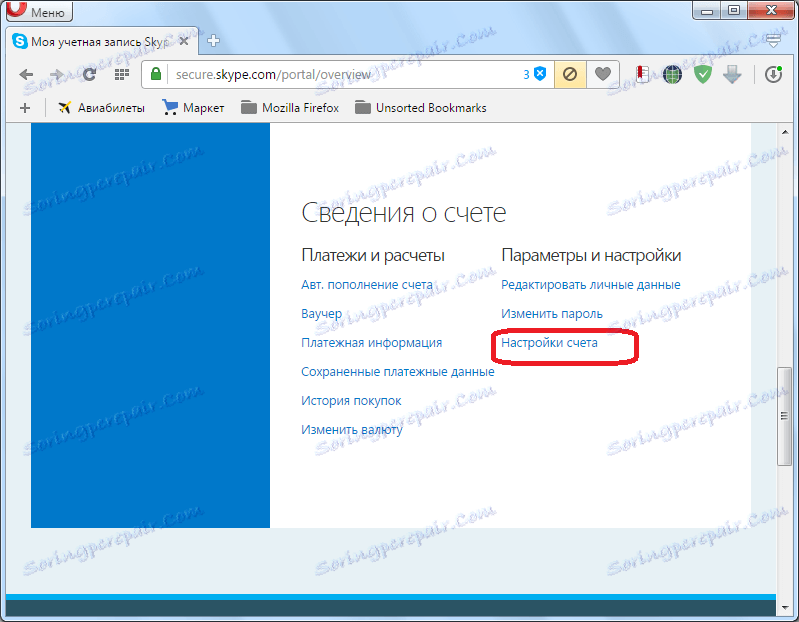Click the page scroll down arrow
The height and width of the screenshot is (622, 799).
[785, 607]
